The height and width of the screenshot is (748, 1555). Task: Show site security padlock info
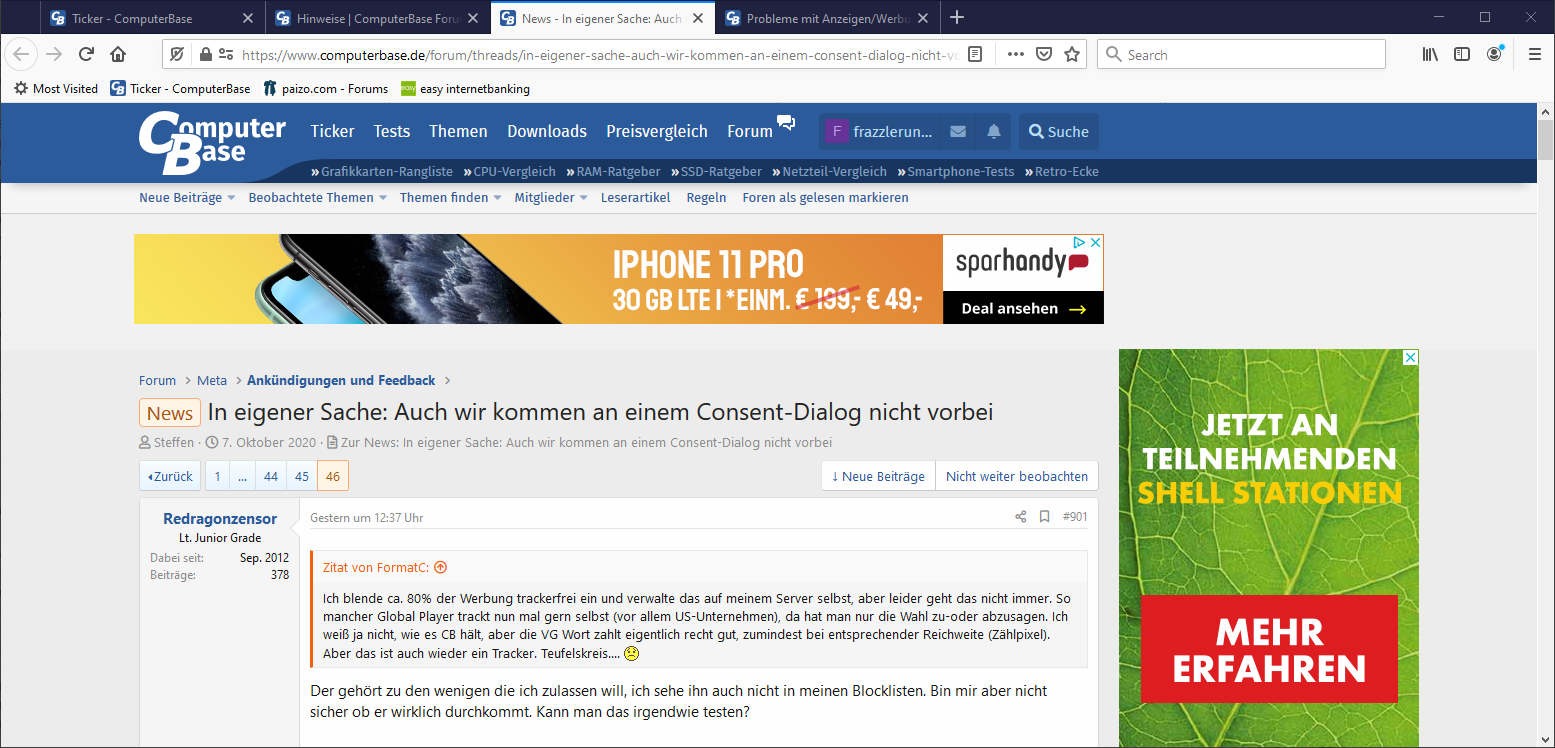click(206, 54)
